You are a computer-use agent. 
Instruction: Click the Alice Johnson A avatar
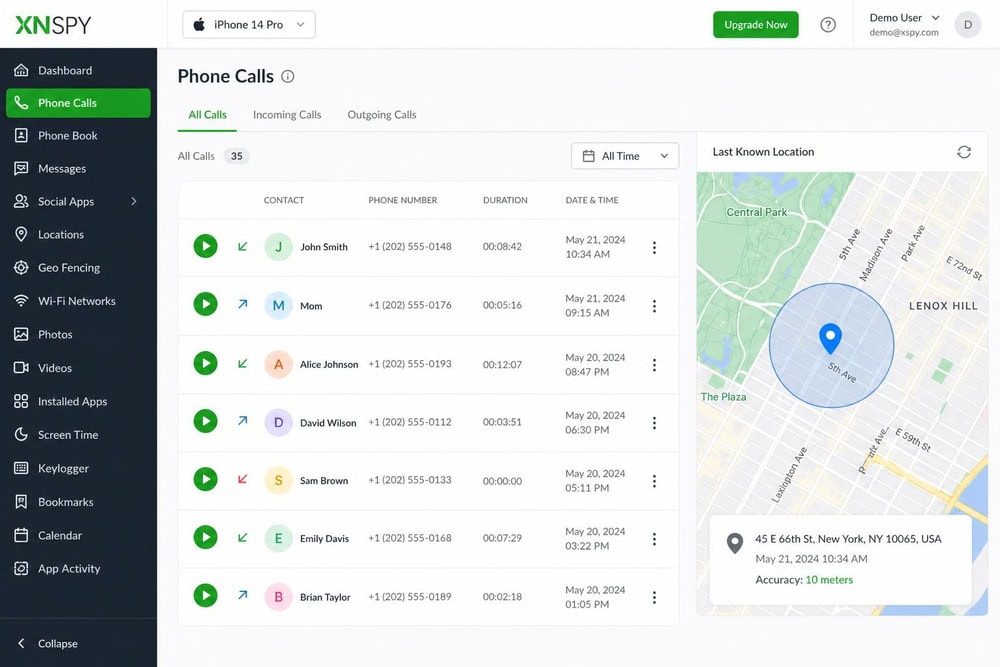pyautogui.click(x=278, y=364)
